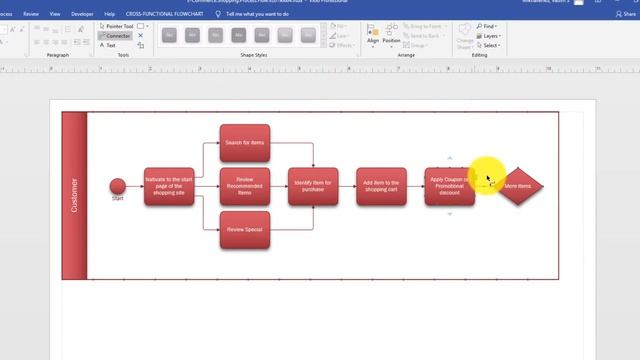Click Bring to Front
Image resolution: width=640 pixels, height=360 pixels.
tap(425, 26)
